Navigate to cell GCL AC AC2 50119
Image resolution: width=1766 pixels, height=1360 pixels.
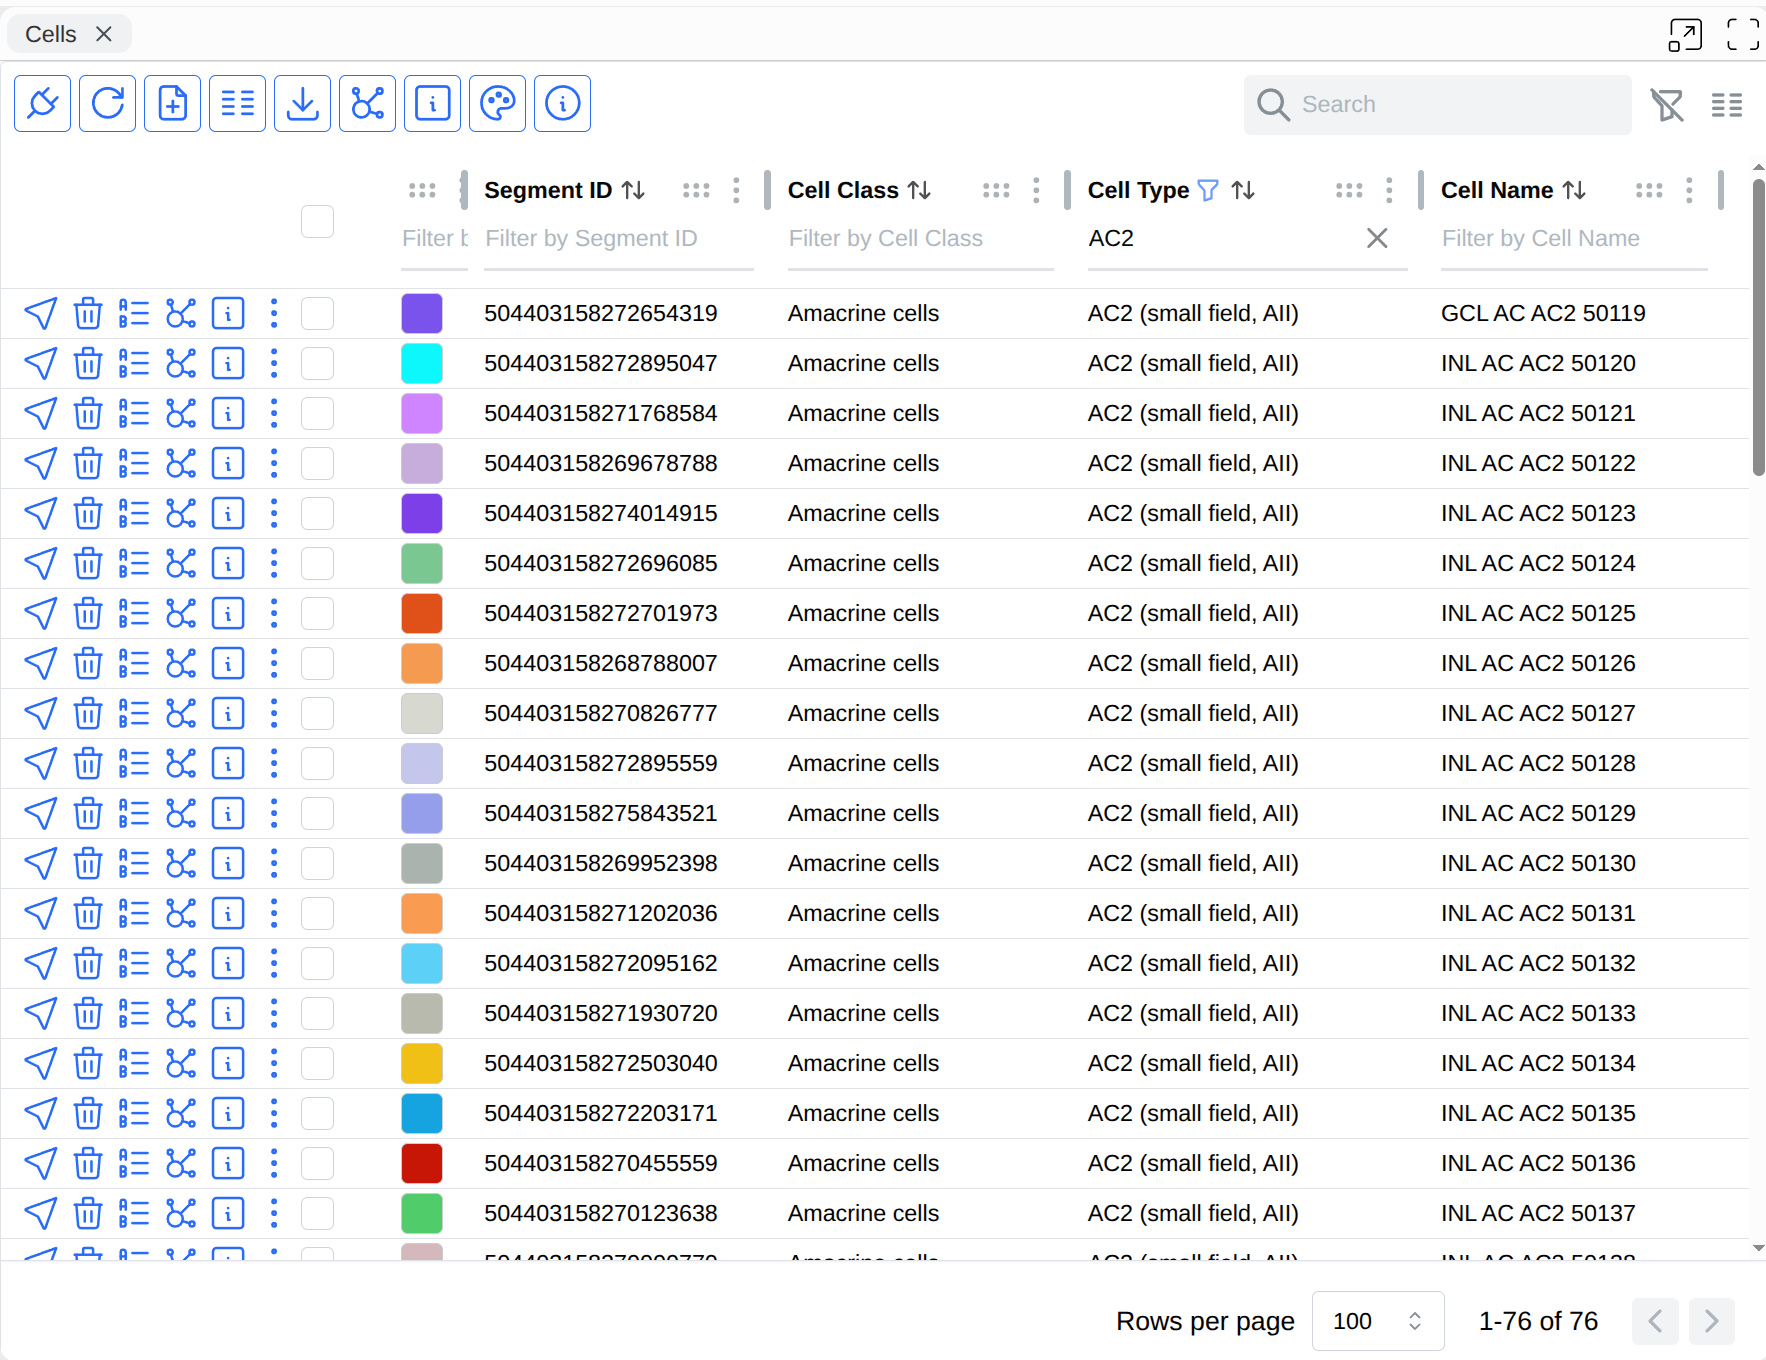coord(41,313)
